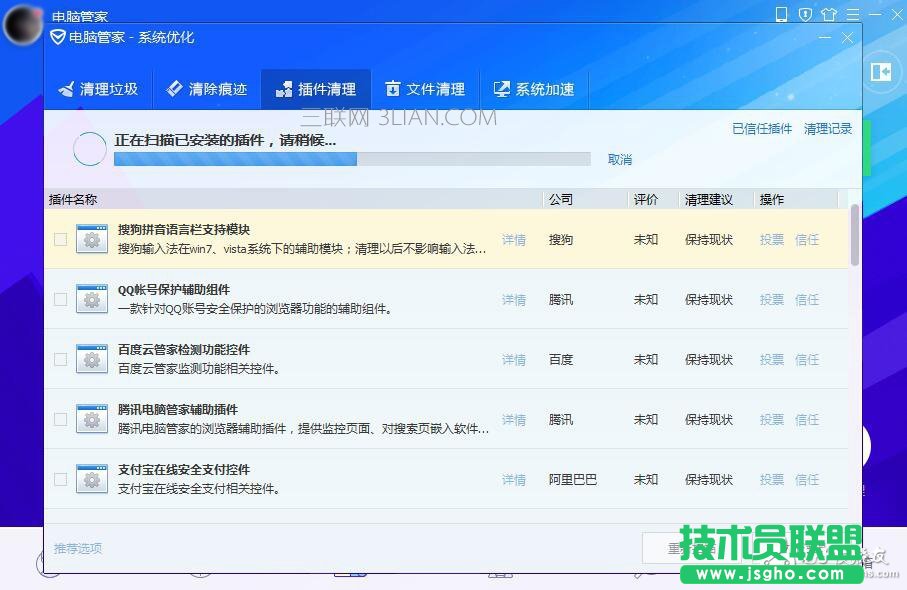The height and width of the screenshot is (590, 907).
Task: View the 清理记录 link
Action: pyautogui.click(x=828, y=129)
